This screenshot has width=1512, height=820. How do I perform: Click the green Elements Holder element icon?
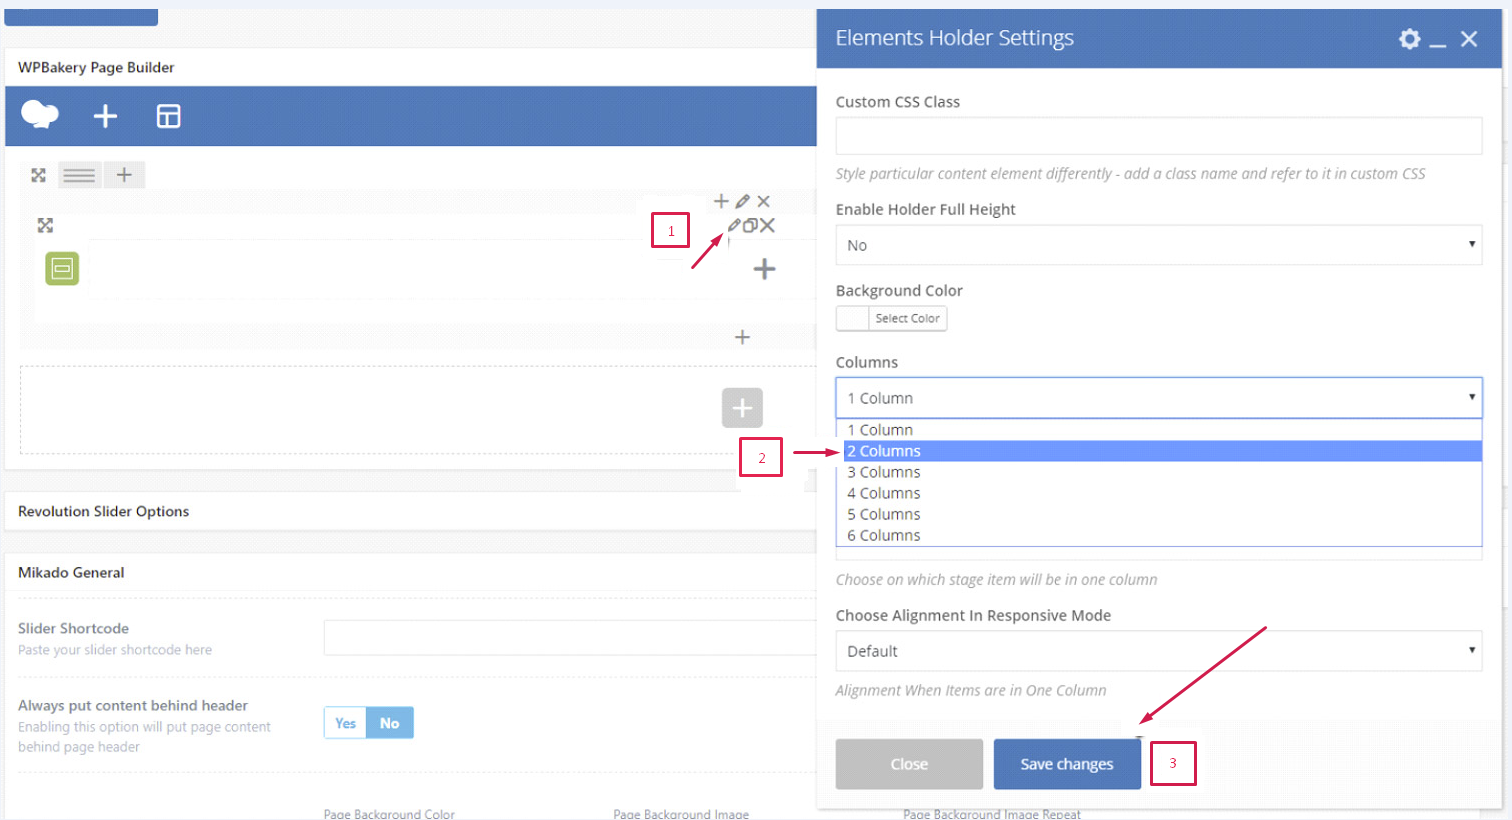click(62, 268)
